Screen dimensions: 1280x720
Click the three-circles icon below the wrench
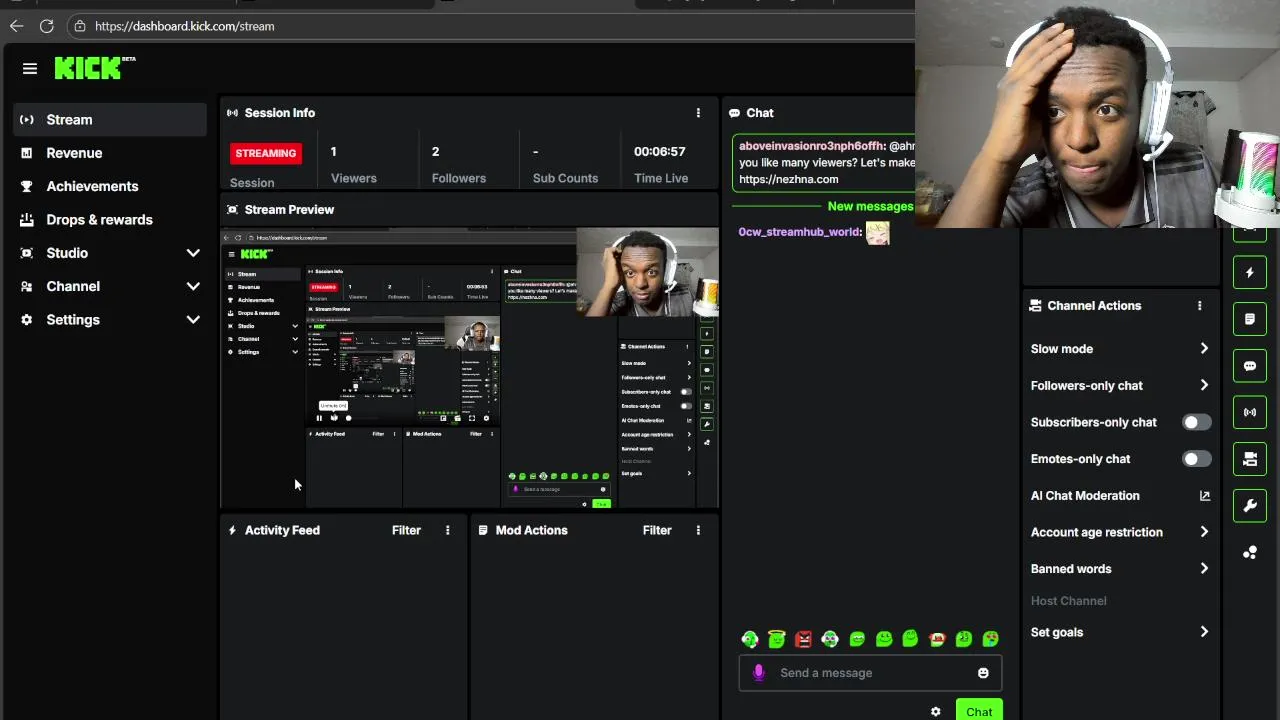coord(1249,552)
